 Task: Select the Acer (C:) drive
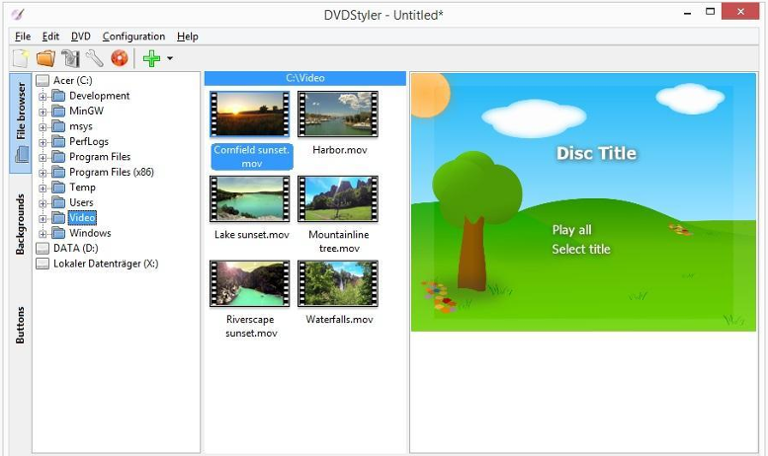[71, 81]
